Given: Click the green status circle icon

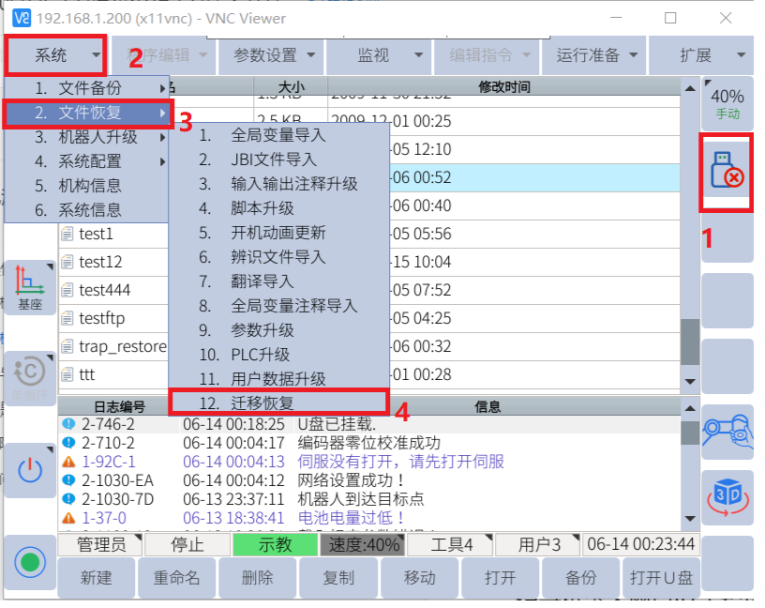Looking at the screenshot, I should click(31, 561).
